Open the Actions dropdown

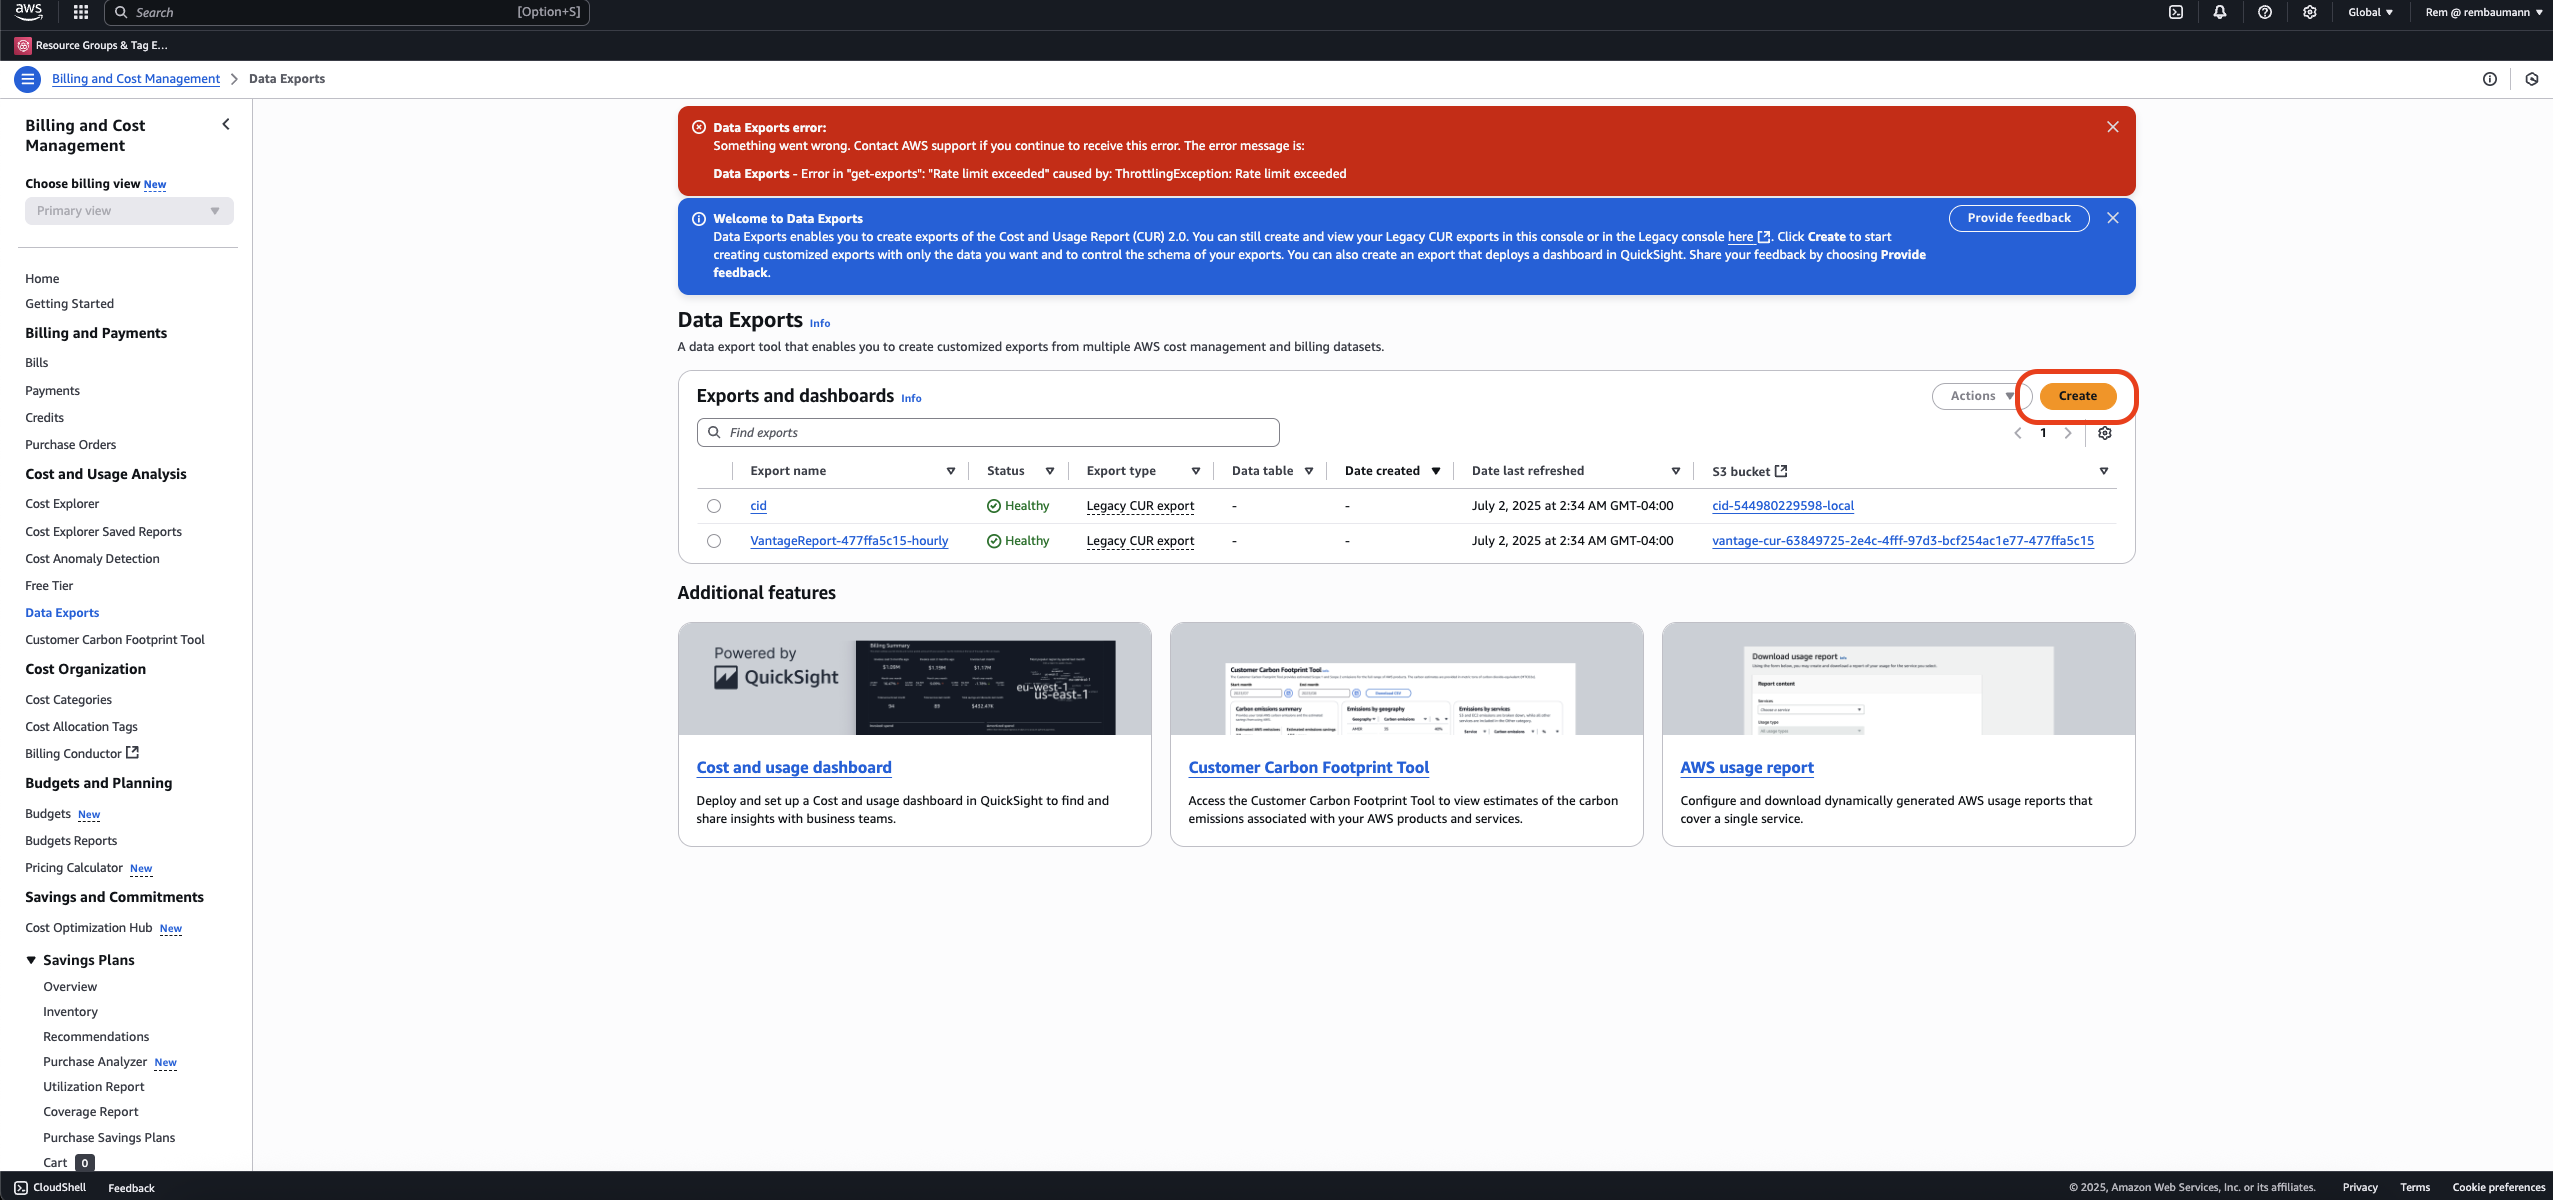tap(1980, 396)
